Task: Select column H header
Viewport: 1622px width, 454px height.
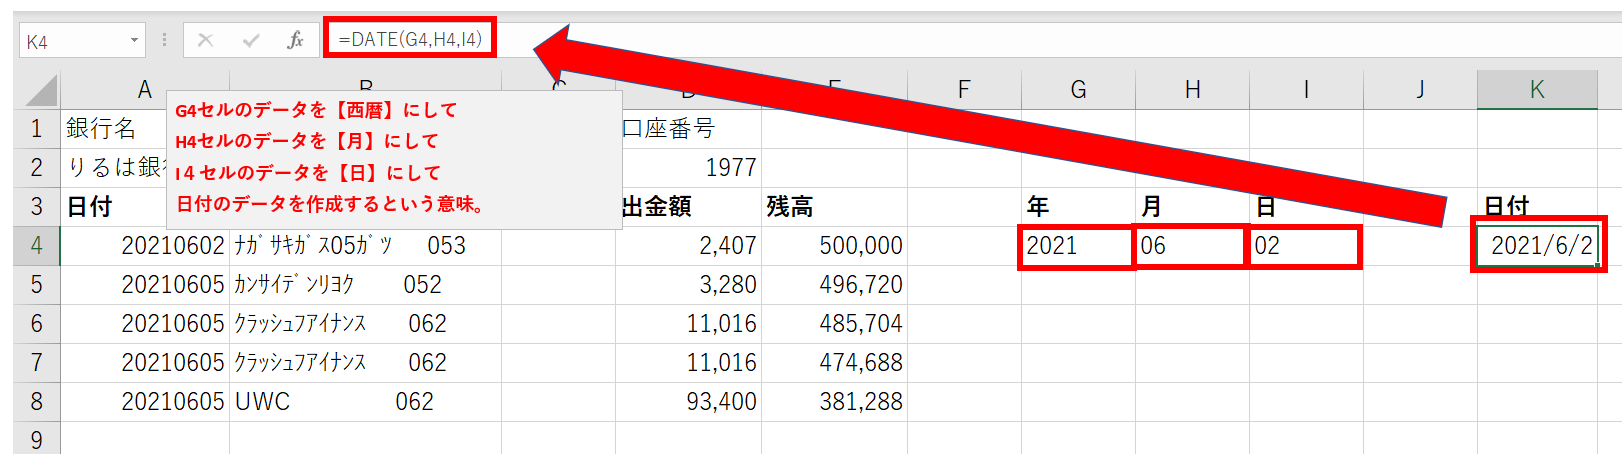Action: click(x=1192, y=90)
